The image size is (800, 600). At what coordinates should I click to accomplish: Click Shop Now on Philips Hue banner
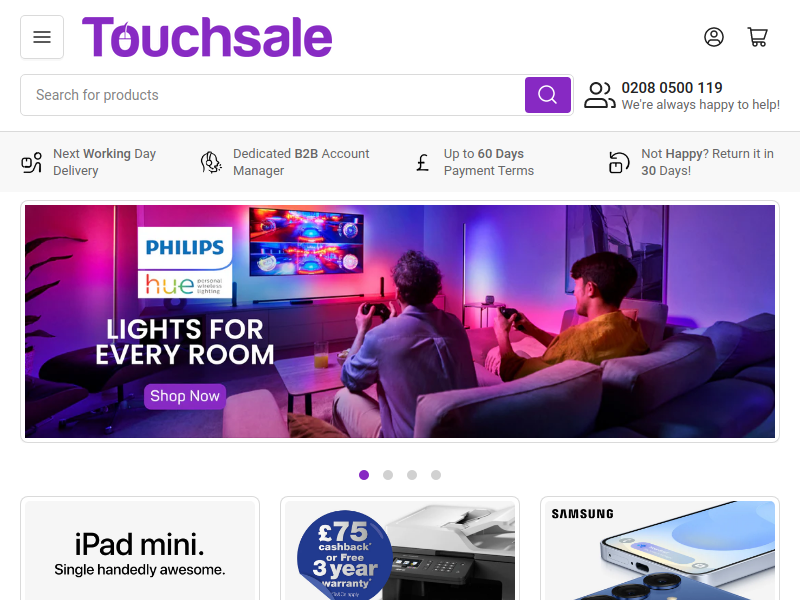pos(185,396)
